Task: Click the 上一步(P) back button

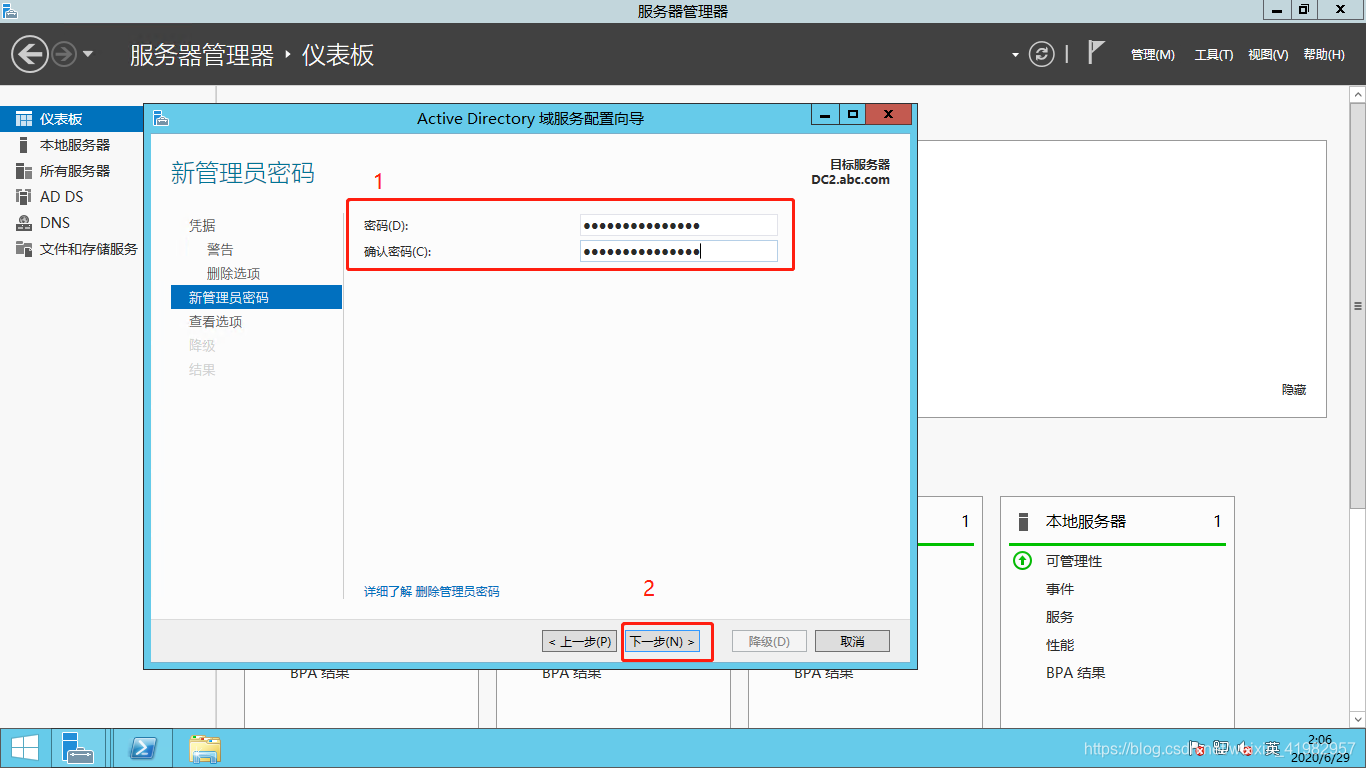Action: [579, 641]
